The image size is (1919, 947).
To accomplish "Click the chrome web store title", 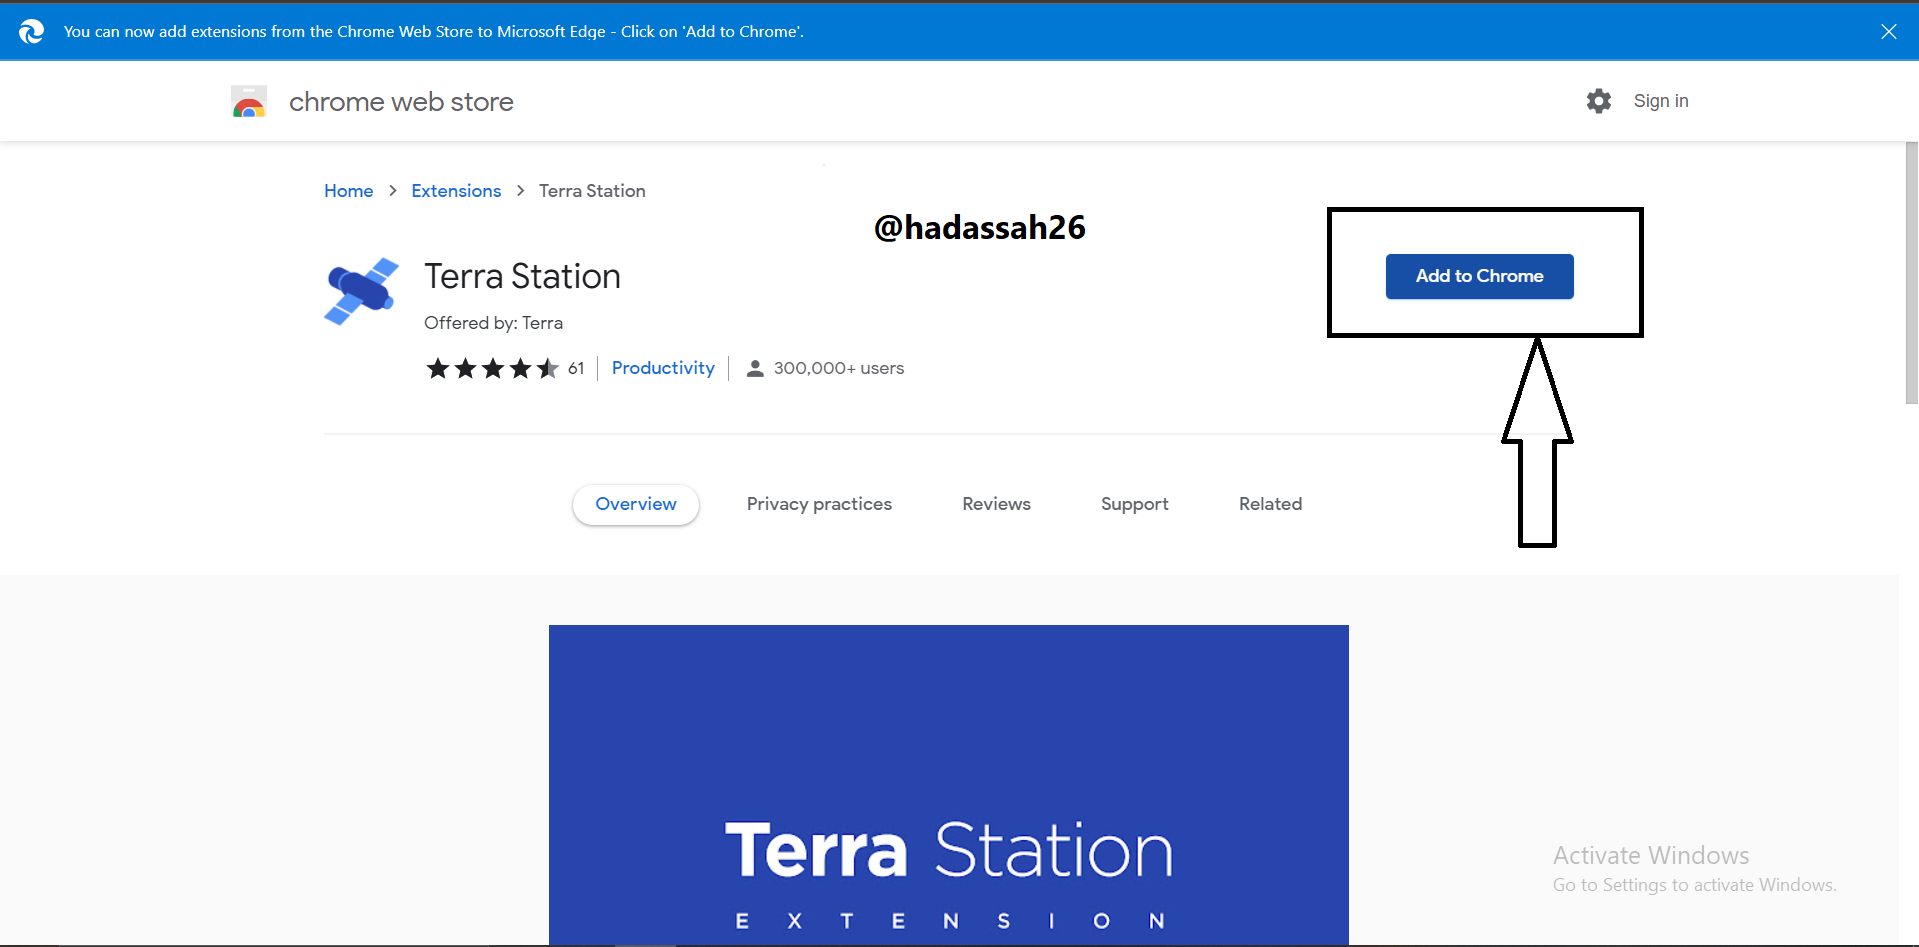I will pos(401,102).
